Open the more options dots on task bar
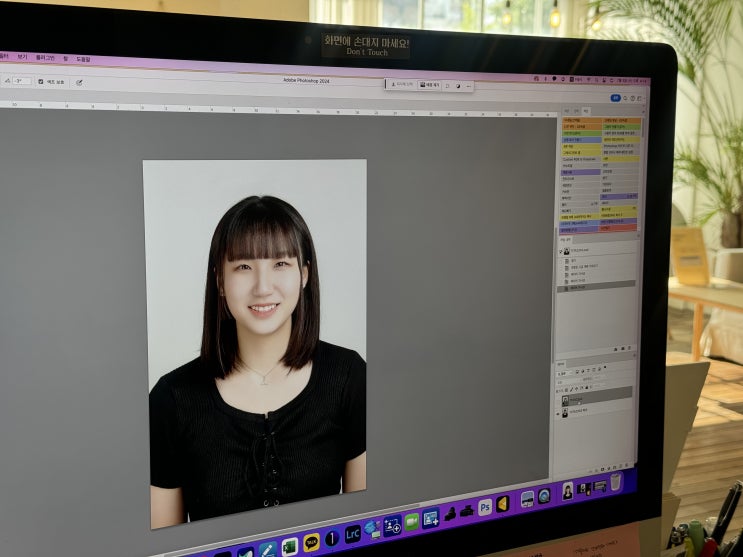The image size is (743, 557). pyautogui.click(x=468, y=86)
